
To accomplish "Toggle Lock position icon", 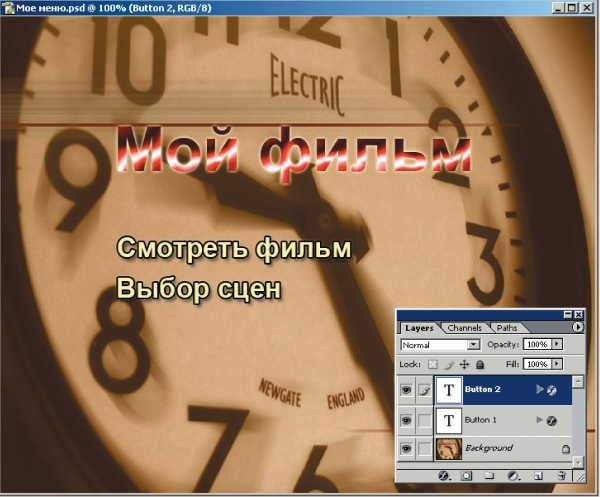I will 464,365.
